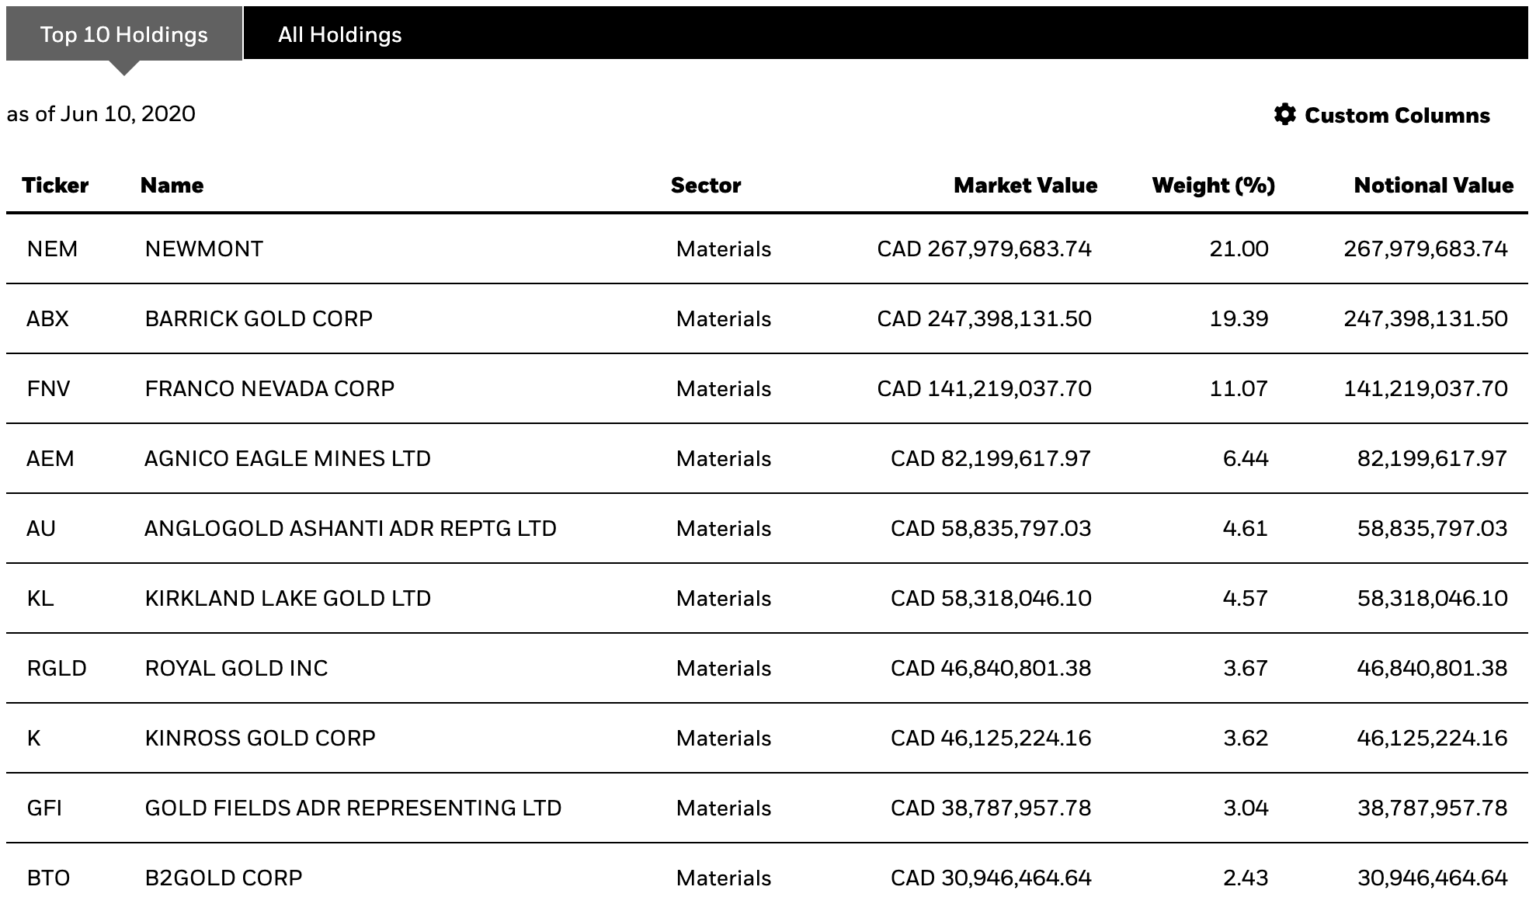Click the as of Jun 10, 2020 date
Screen dimensions: 1536x904
[100, 113]
